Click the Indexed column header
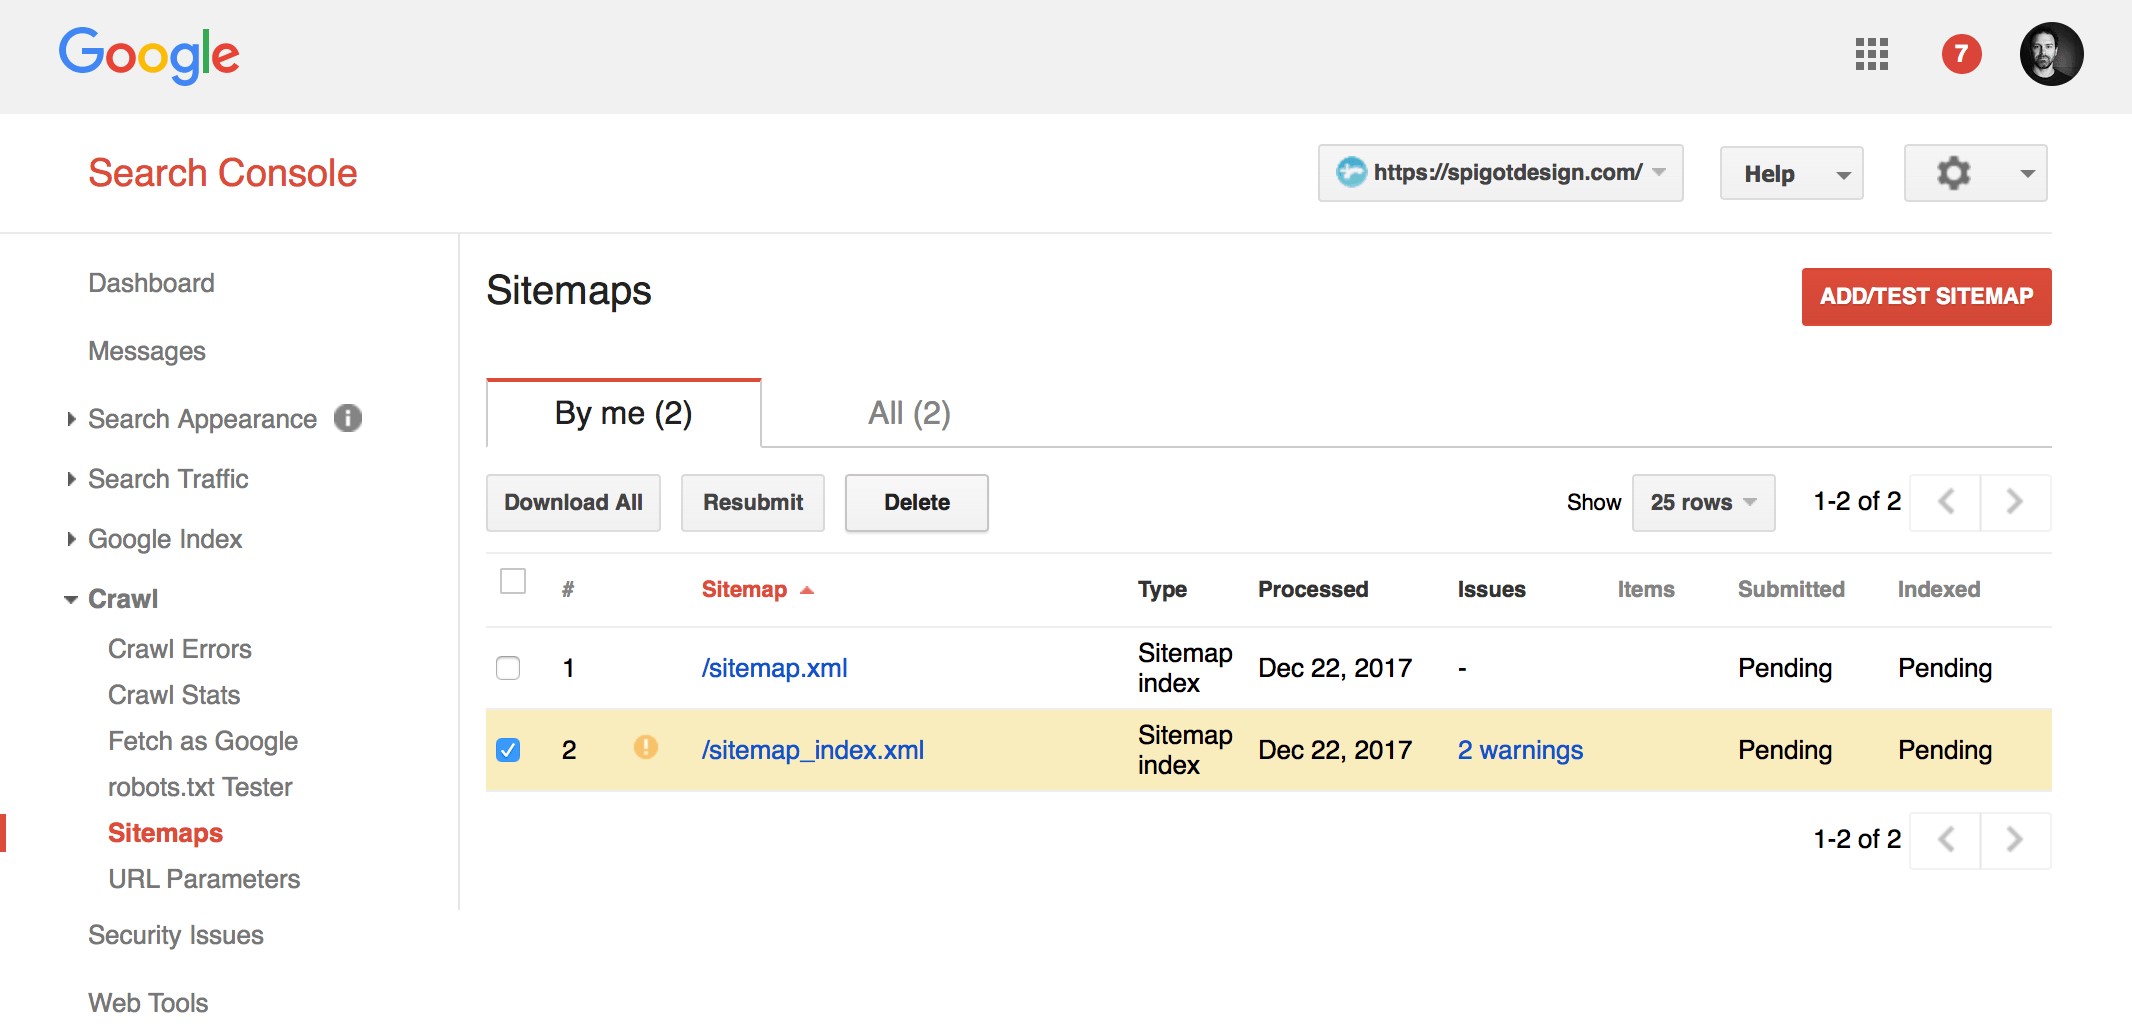The image size is (2132, 1036). [x=1939, y=590]
